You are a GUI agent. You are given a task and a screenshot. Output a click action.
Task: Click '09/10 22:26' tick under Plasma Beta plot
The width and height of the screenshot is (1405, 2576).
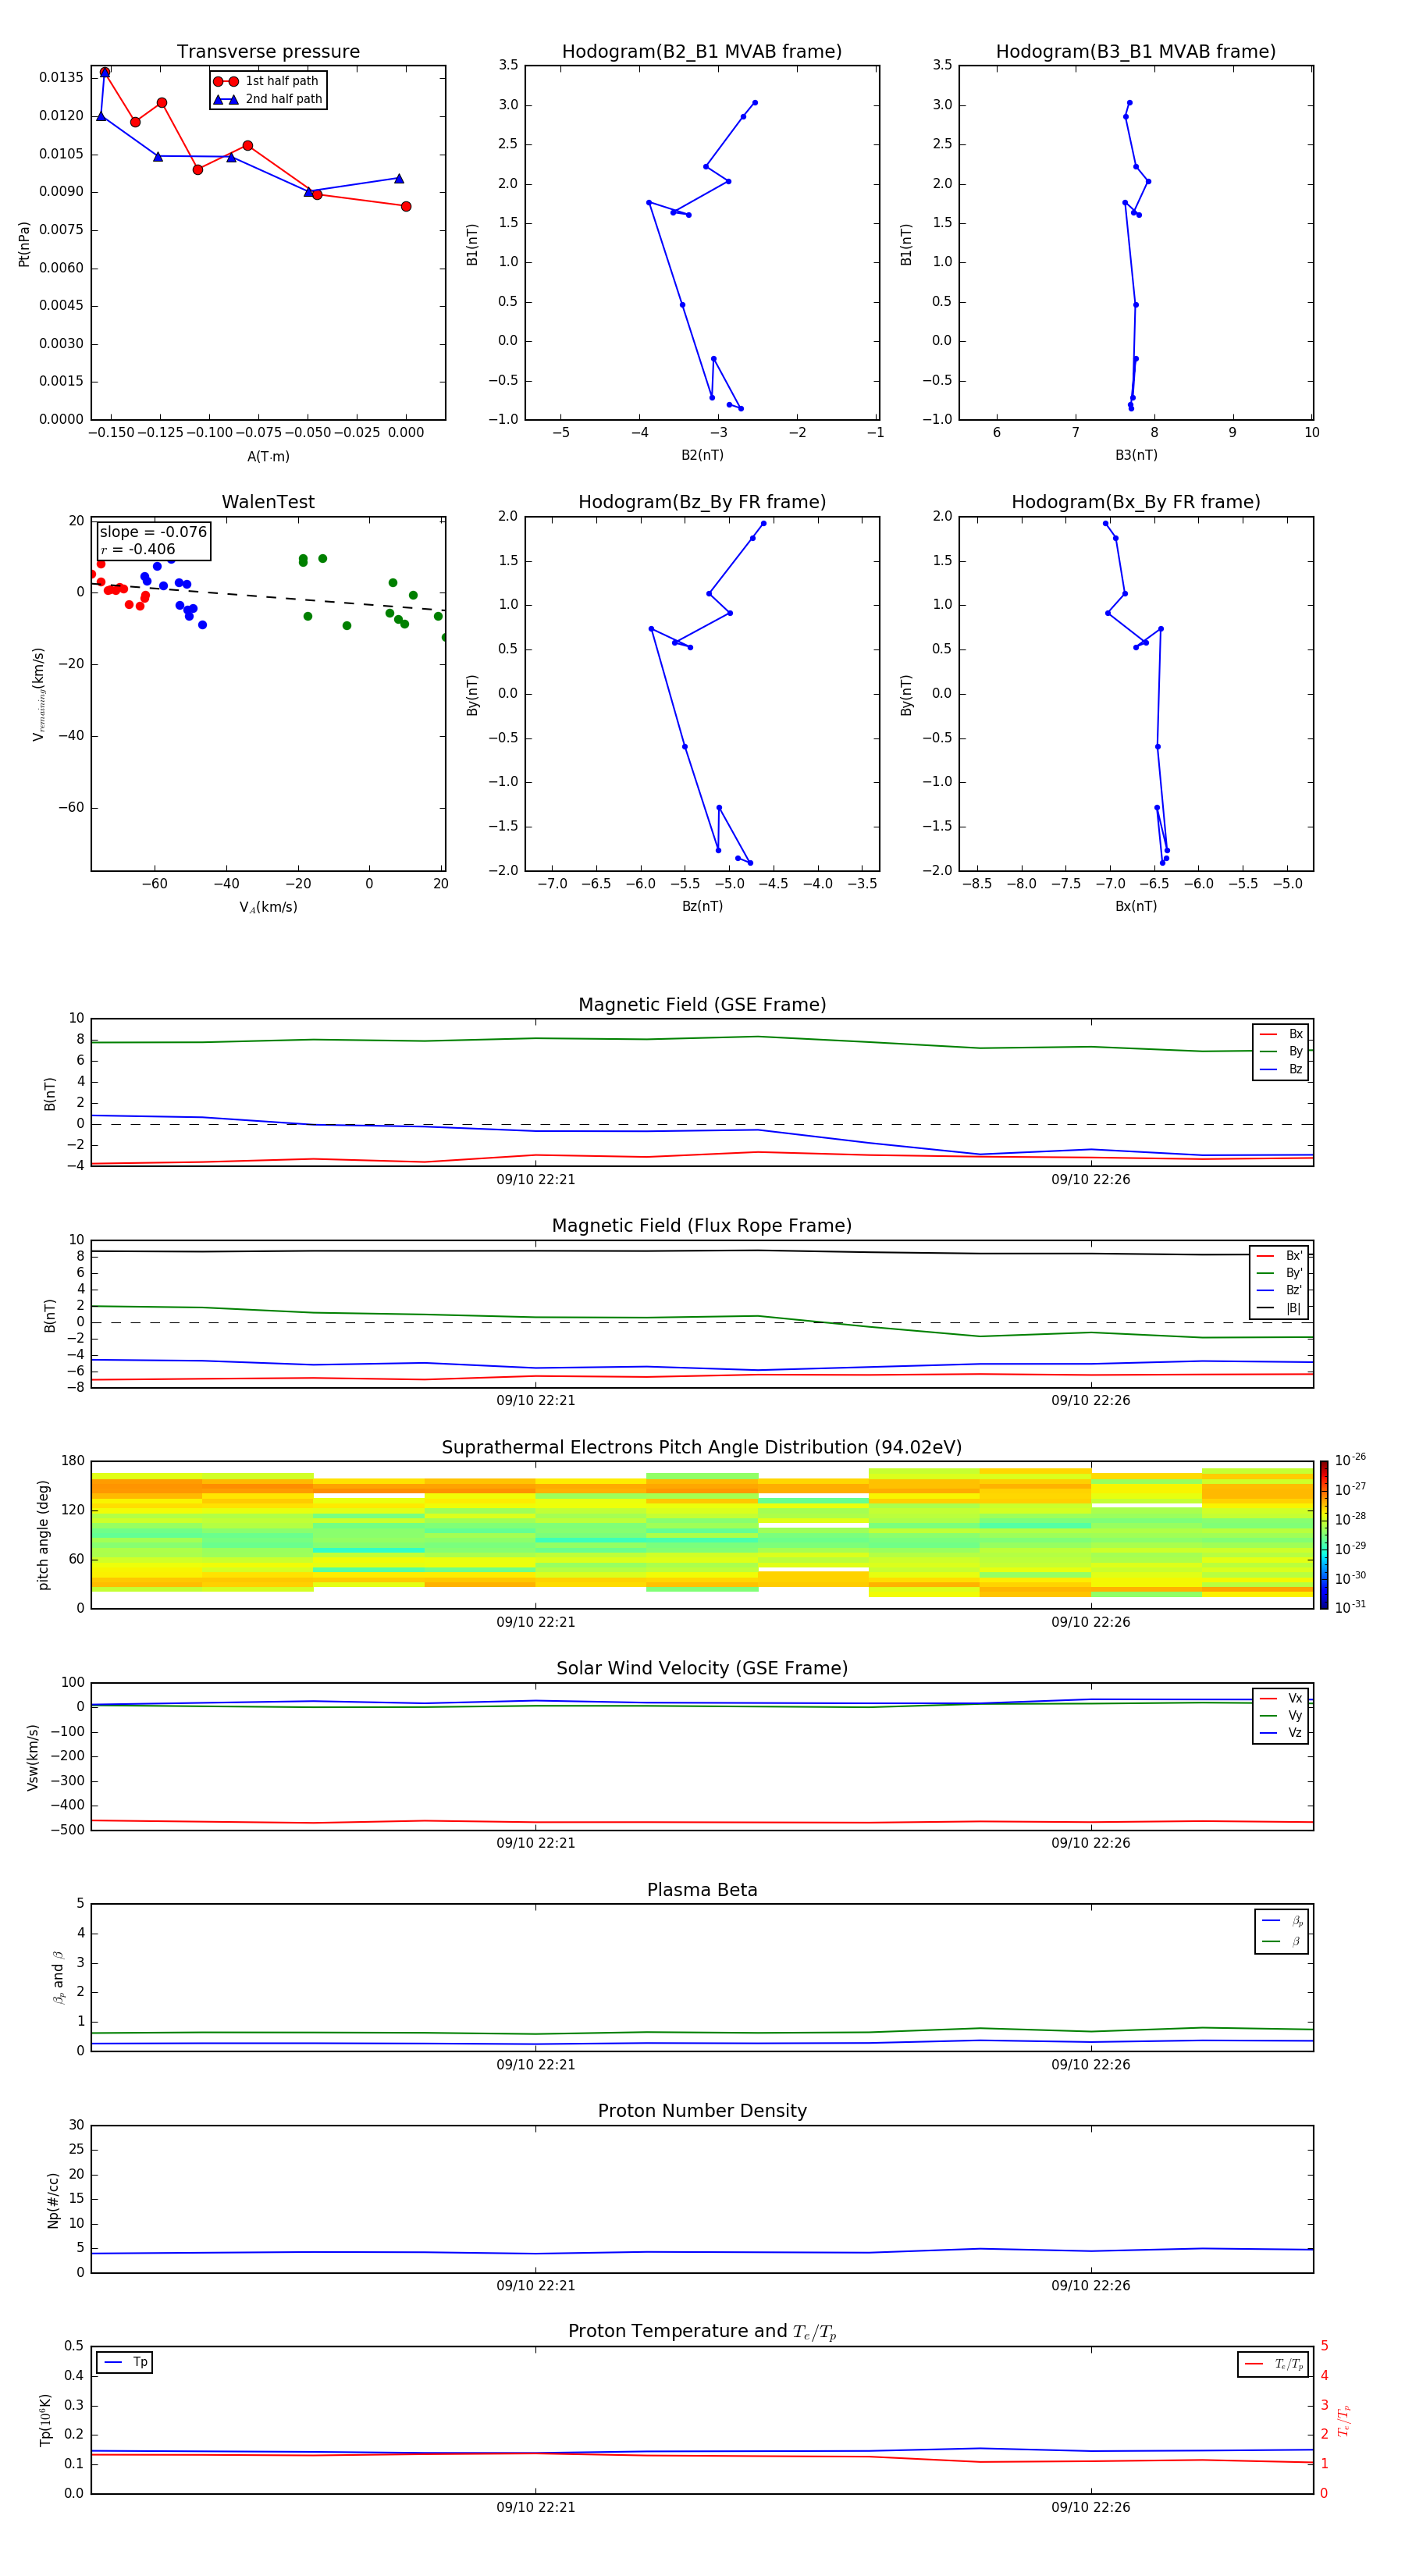(1091, 2065)
